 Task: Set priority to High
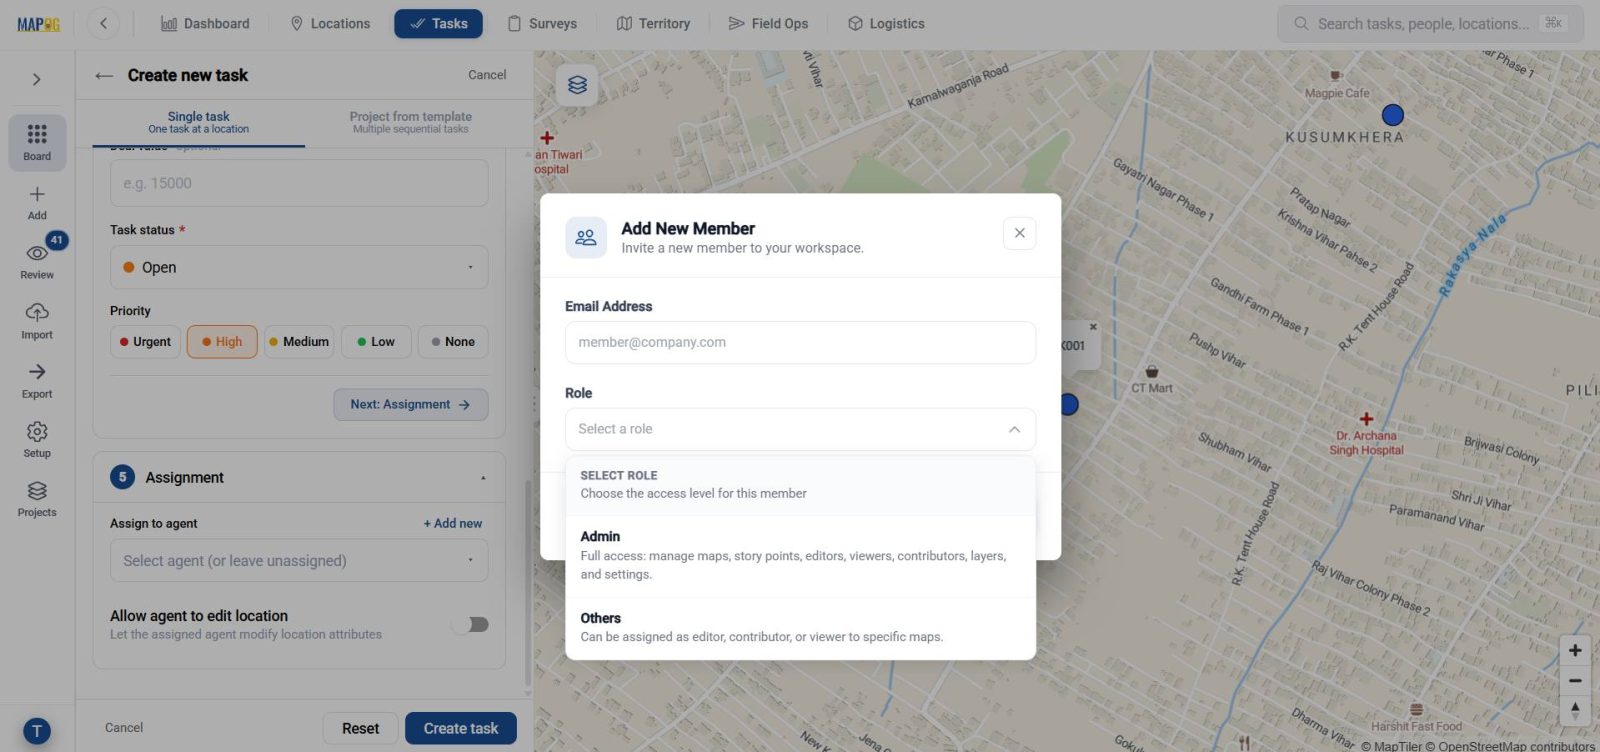pos(222,342)
